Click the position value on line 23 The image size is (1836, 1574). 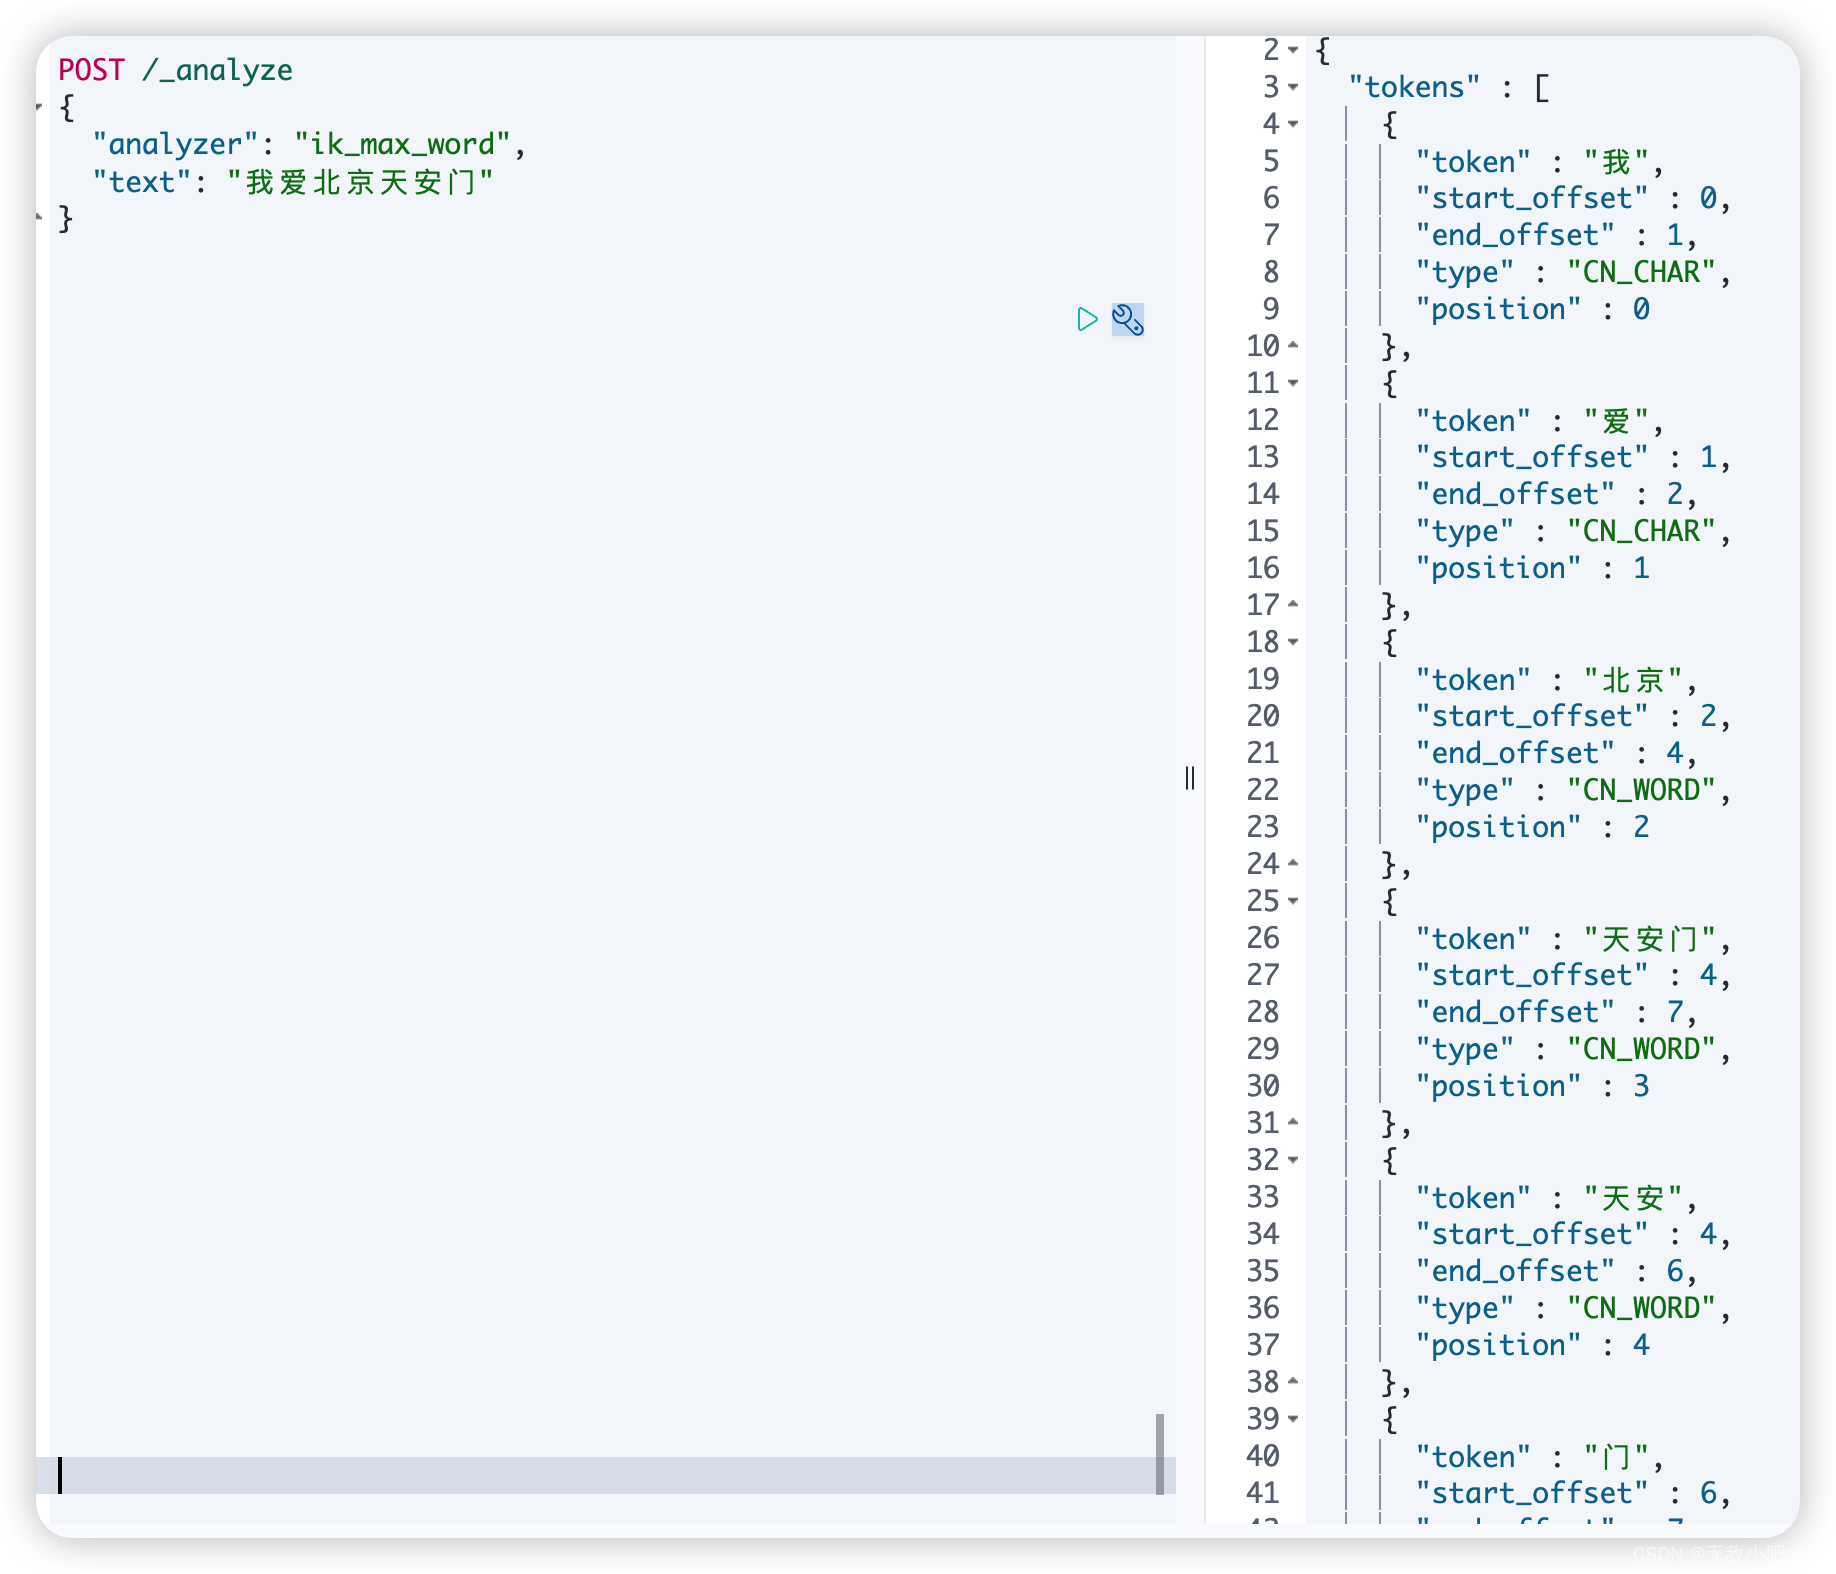click(x=1641, y=827)
